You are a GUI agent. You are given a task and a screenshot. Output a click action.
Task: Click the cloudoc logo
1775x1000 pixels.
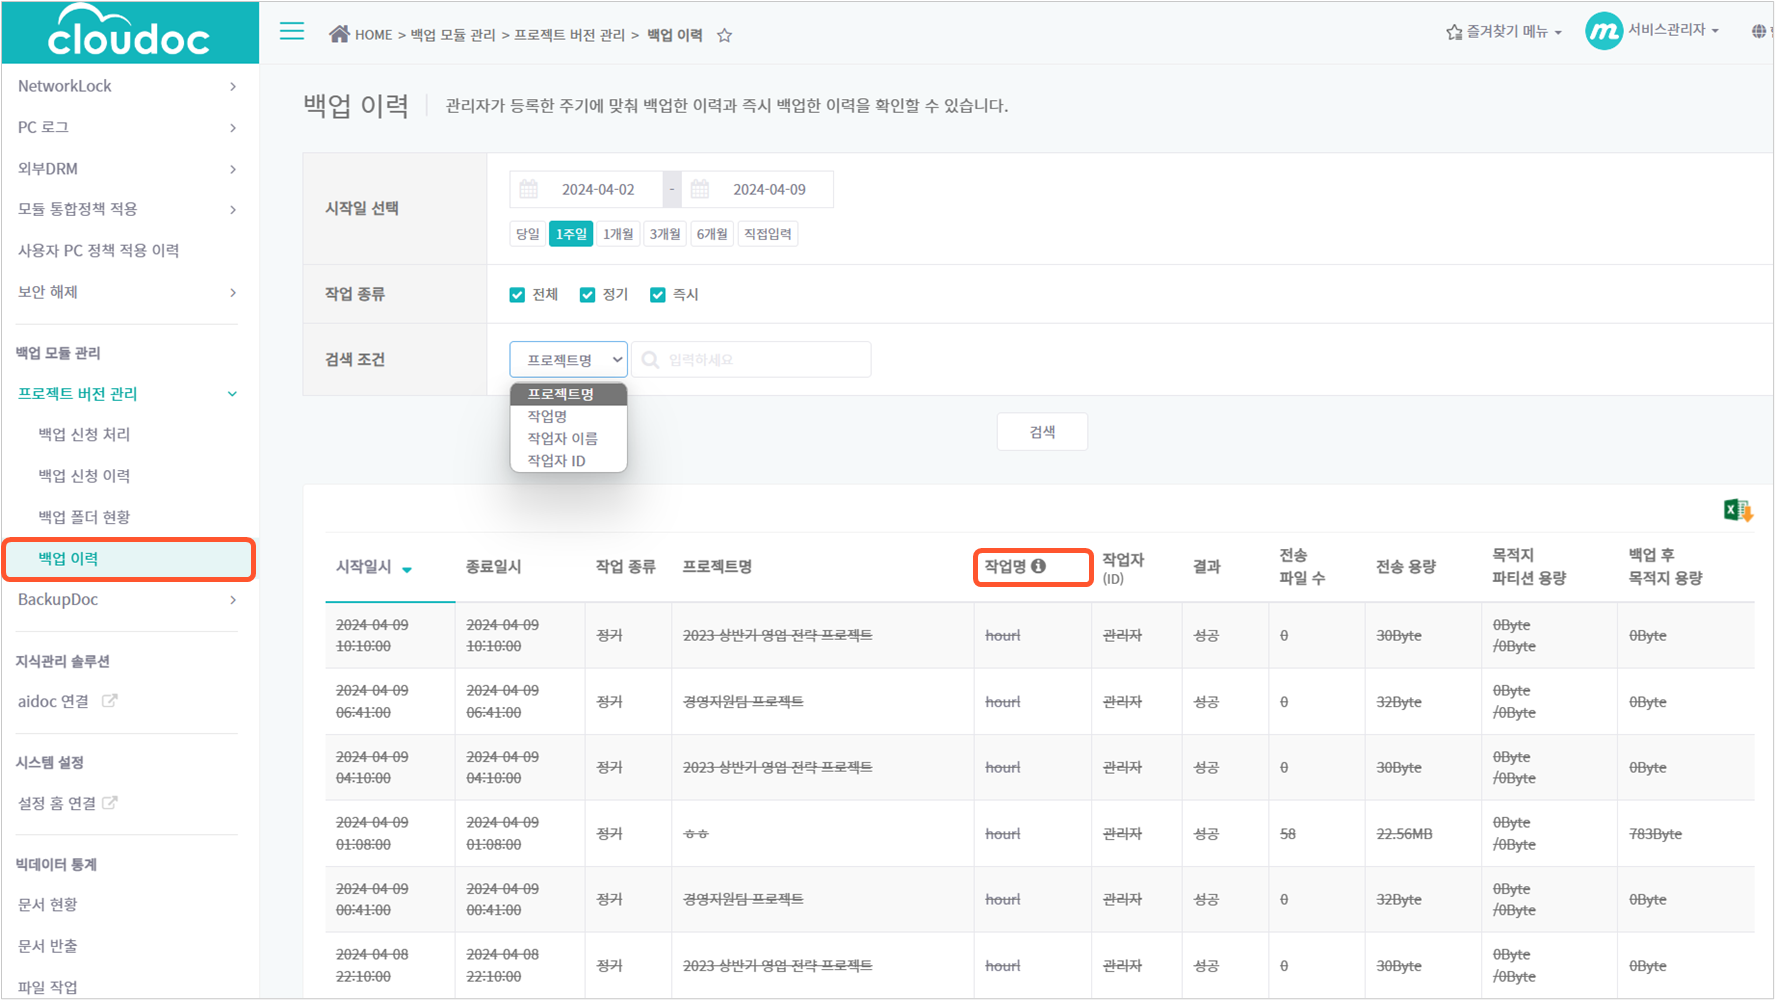coord(129,31)
